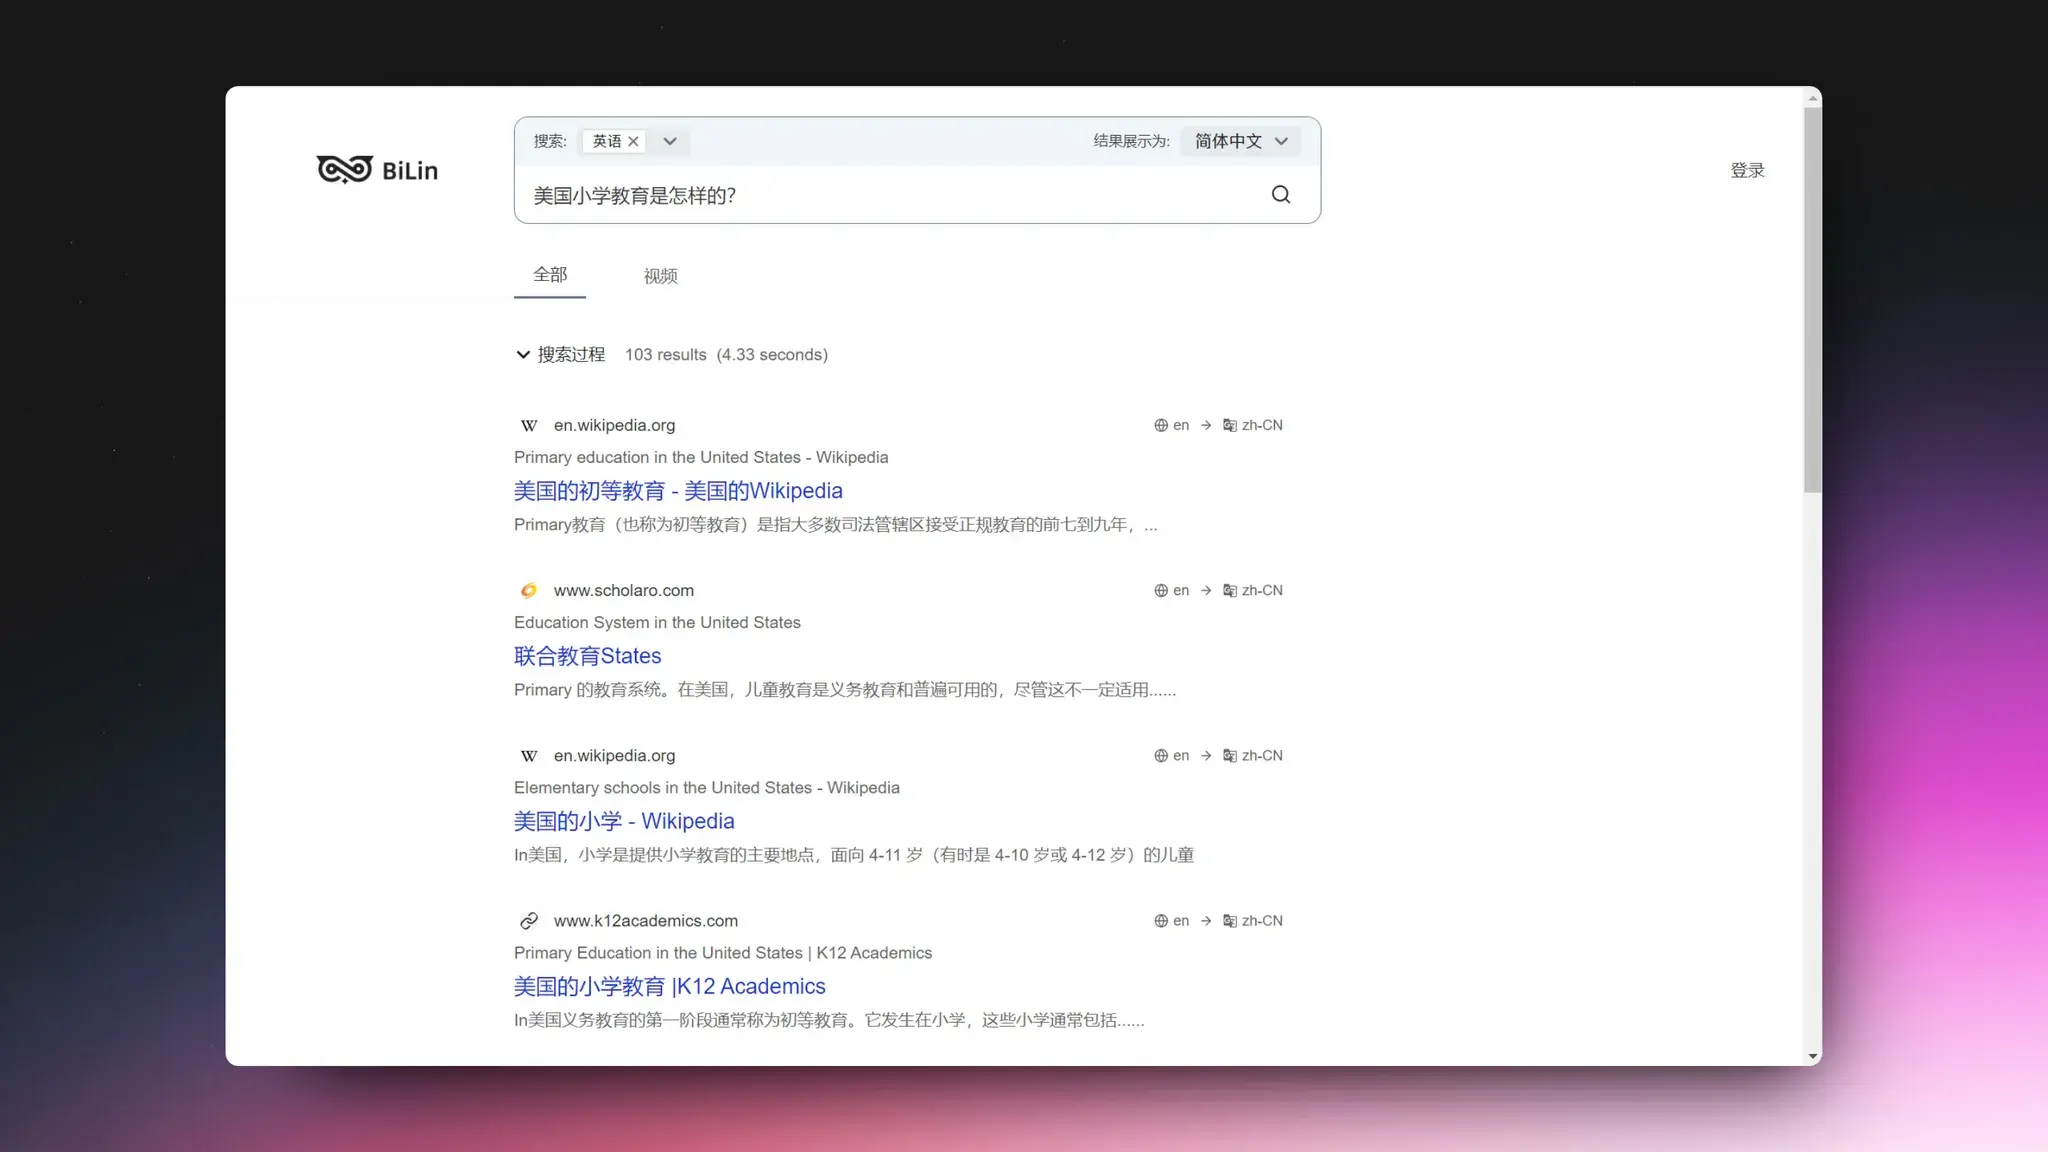Click translate icon in scholaro.com result

point(1230,590)
